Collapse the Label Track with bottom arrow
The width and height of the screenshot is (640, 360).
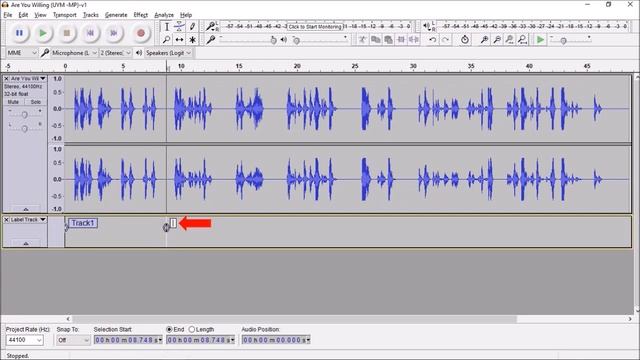pyautogui.click(x=26, y=244)
